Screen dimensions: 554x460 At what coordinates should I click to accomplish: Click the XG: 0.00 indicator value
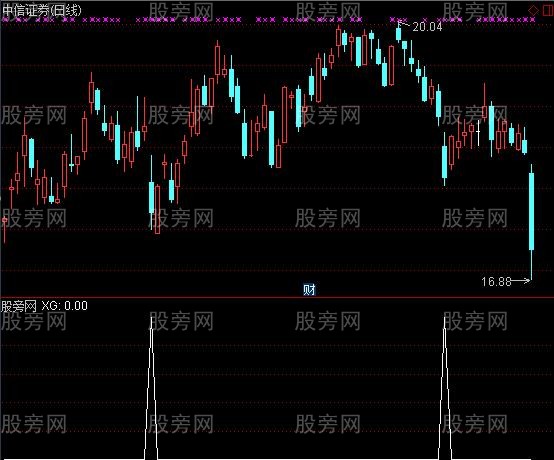[64, 306]
